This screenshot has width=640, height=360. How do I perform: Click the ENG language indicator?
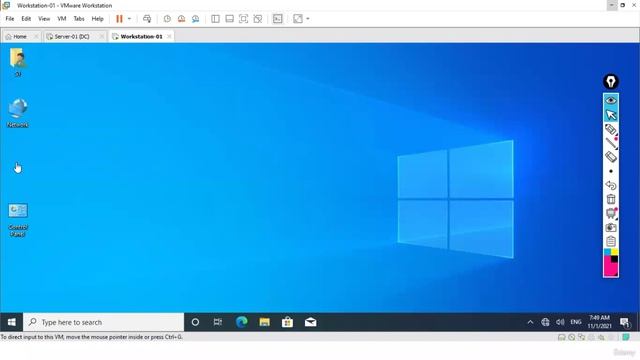pyautogui.click(x=576, y=322)
